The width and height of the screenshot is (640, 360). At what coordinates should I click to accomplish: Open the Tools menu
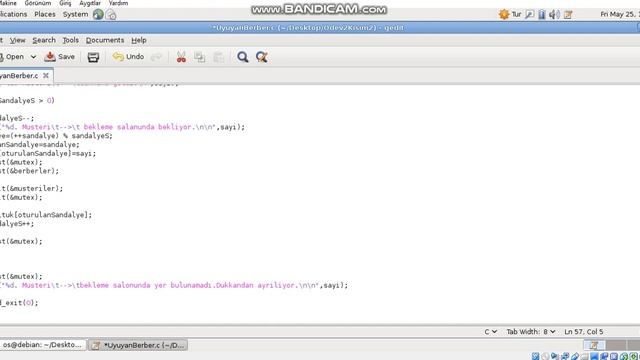[70, 40]
